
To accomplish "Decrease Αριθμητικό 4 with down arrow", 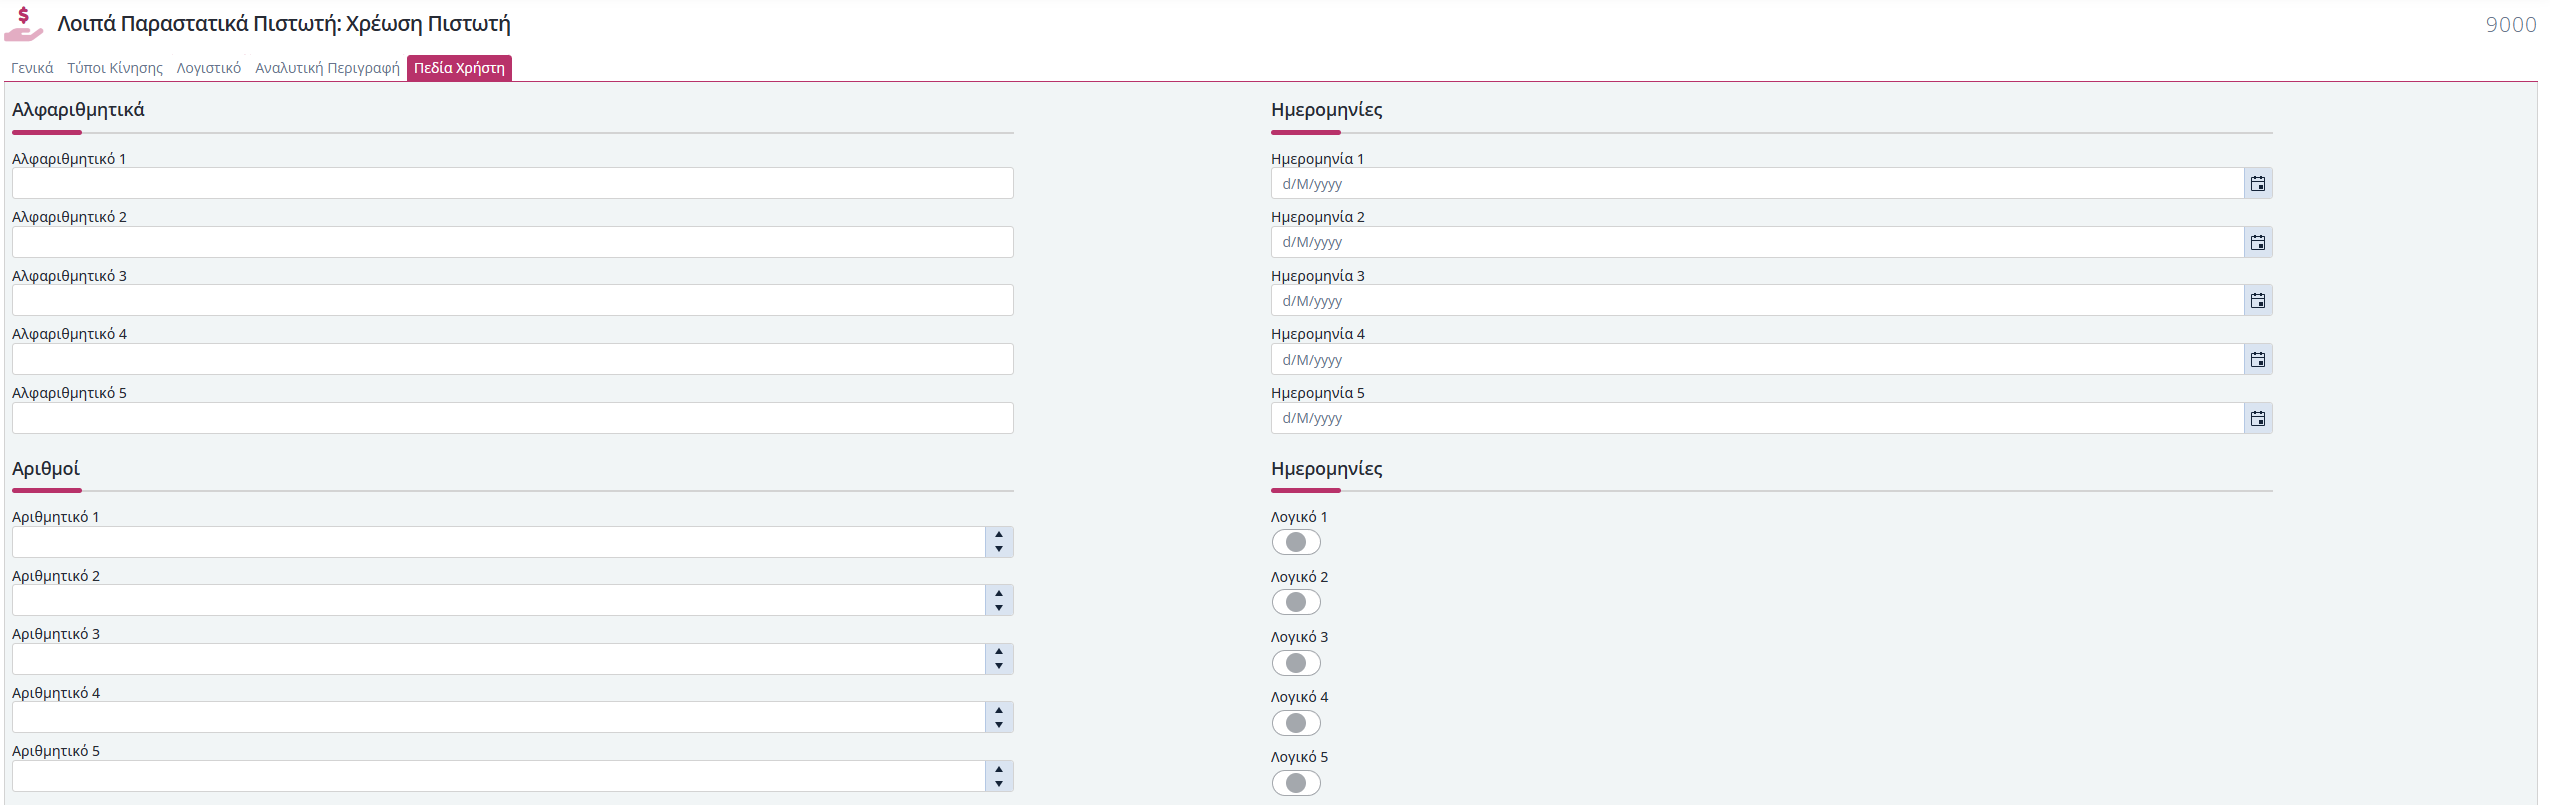I will pyautogui.click(x=999, y=724).
